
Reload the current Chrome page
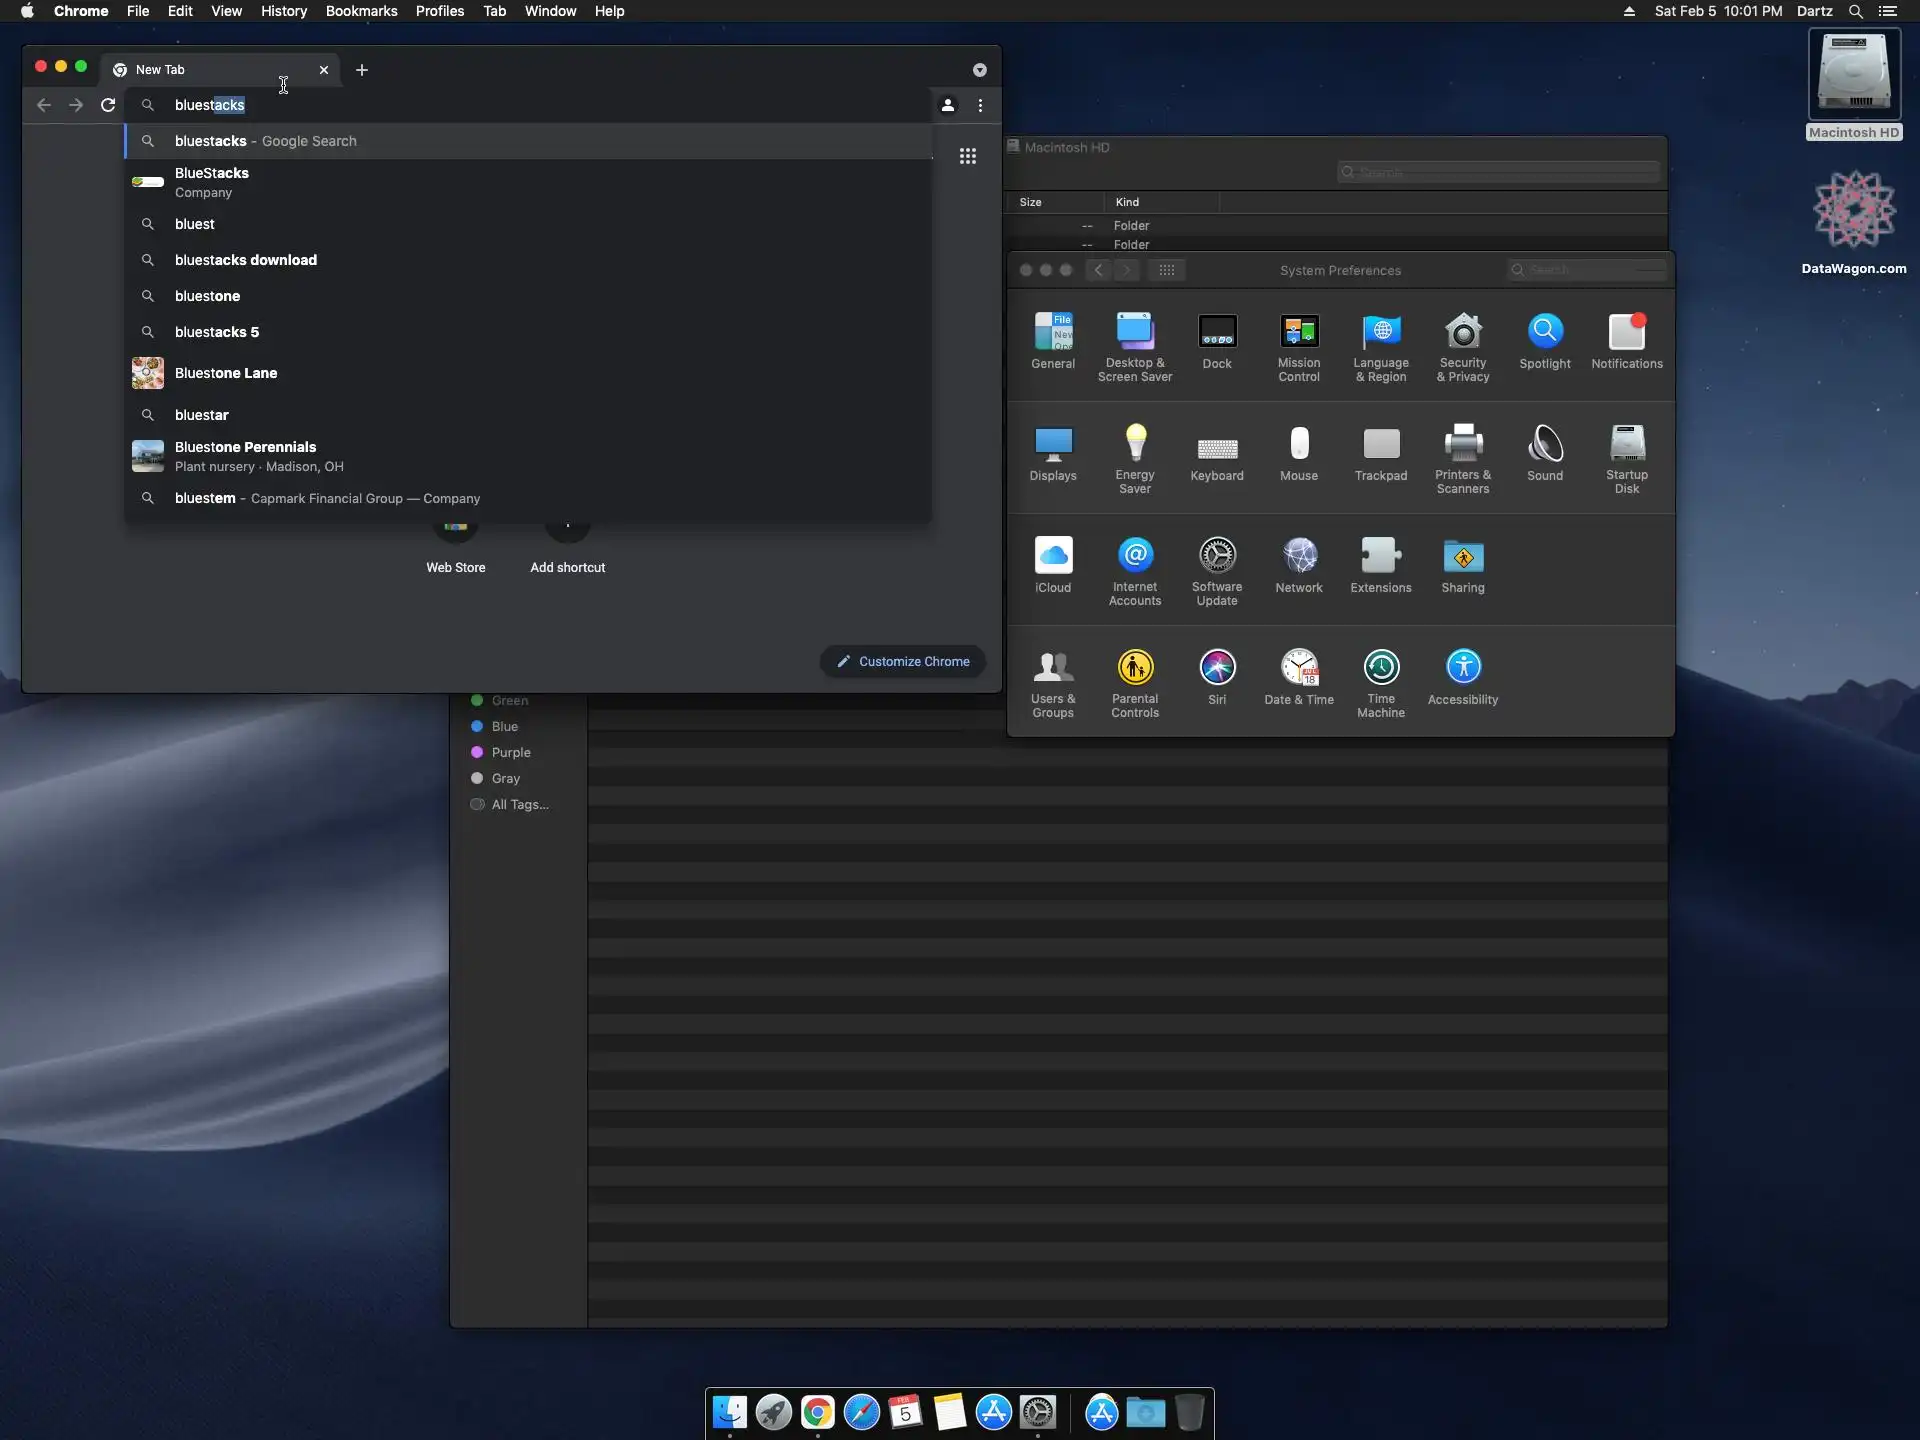[x=108, y=105]
